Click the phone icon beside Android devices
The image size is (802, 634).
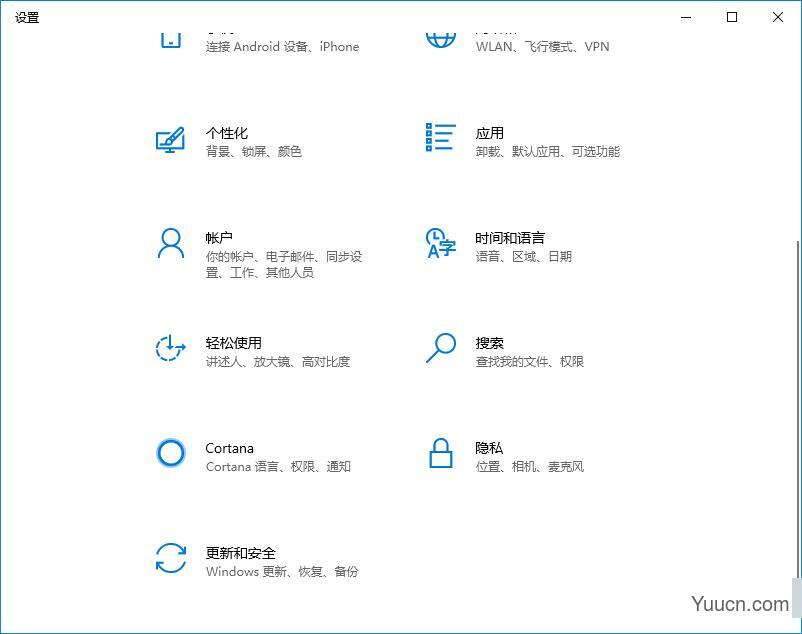[x=171, y=40]
